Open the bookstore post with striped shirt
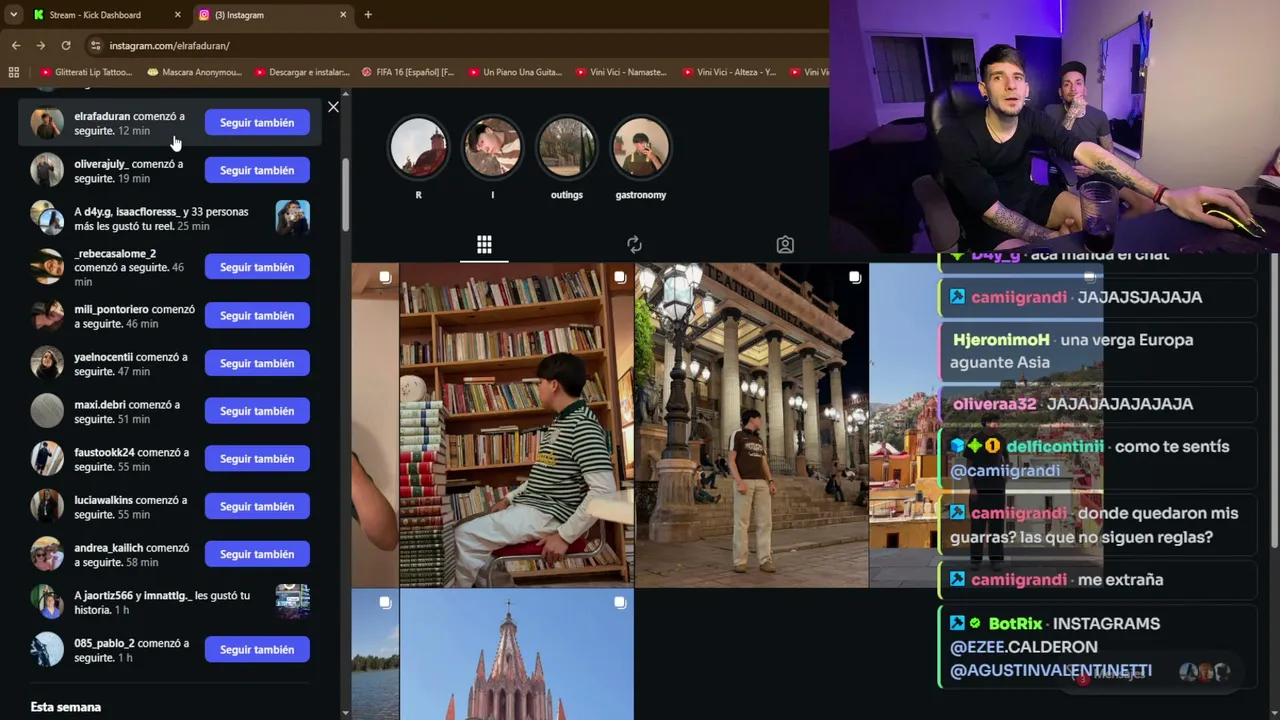This screenshot has height=720, width=1280. pos(516,425)
